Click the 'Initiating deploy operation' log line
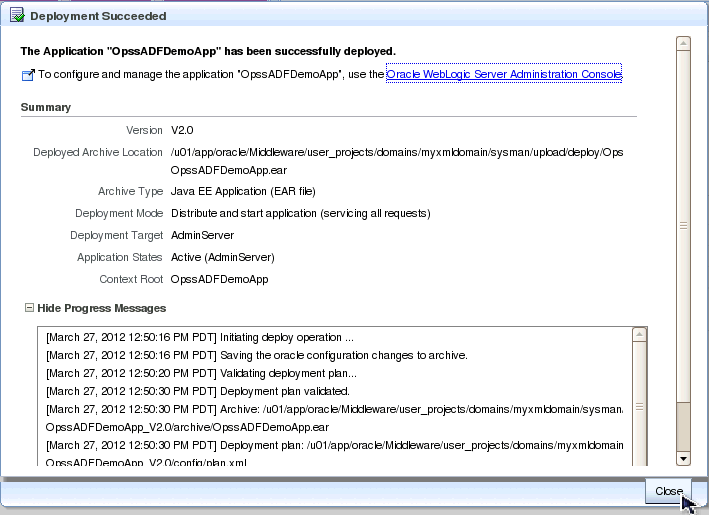 coord(200,337)
